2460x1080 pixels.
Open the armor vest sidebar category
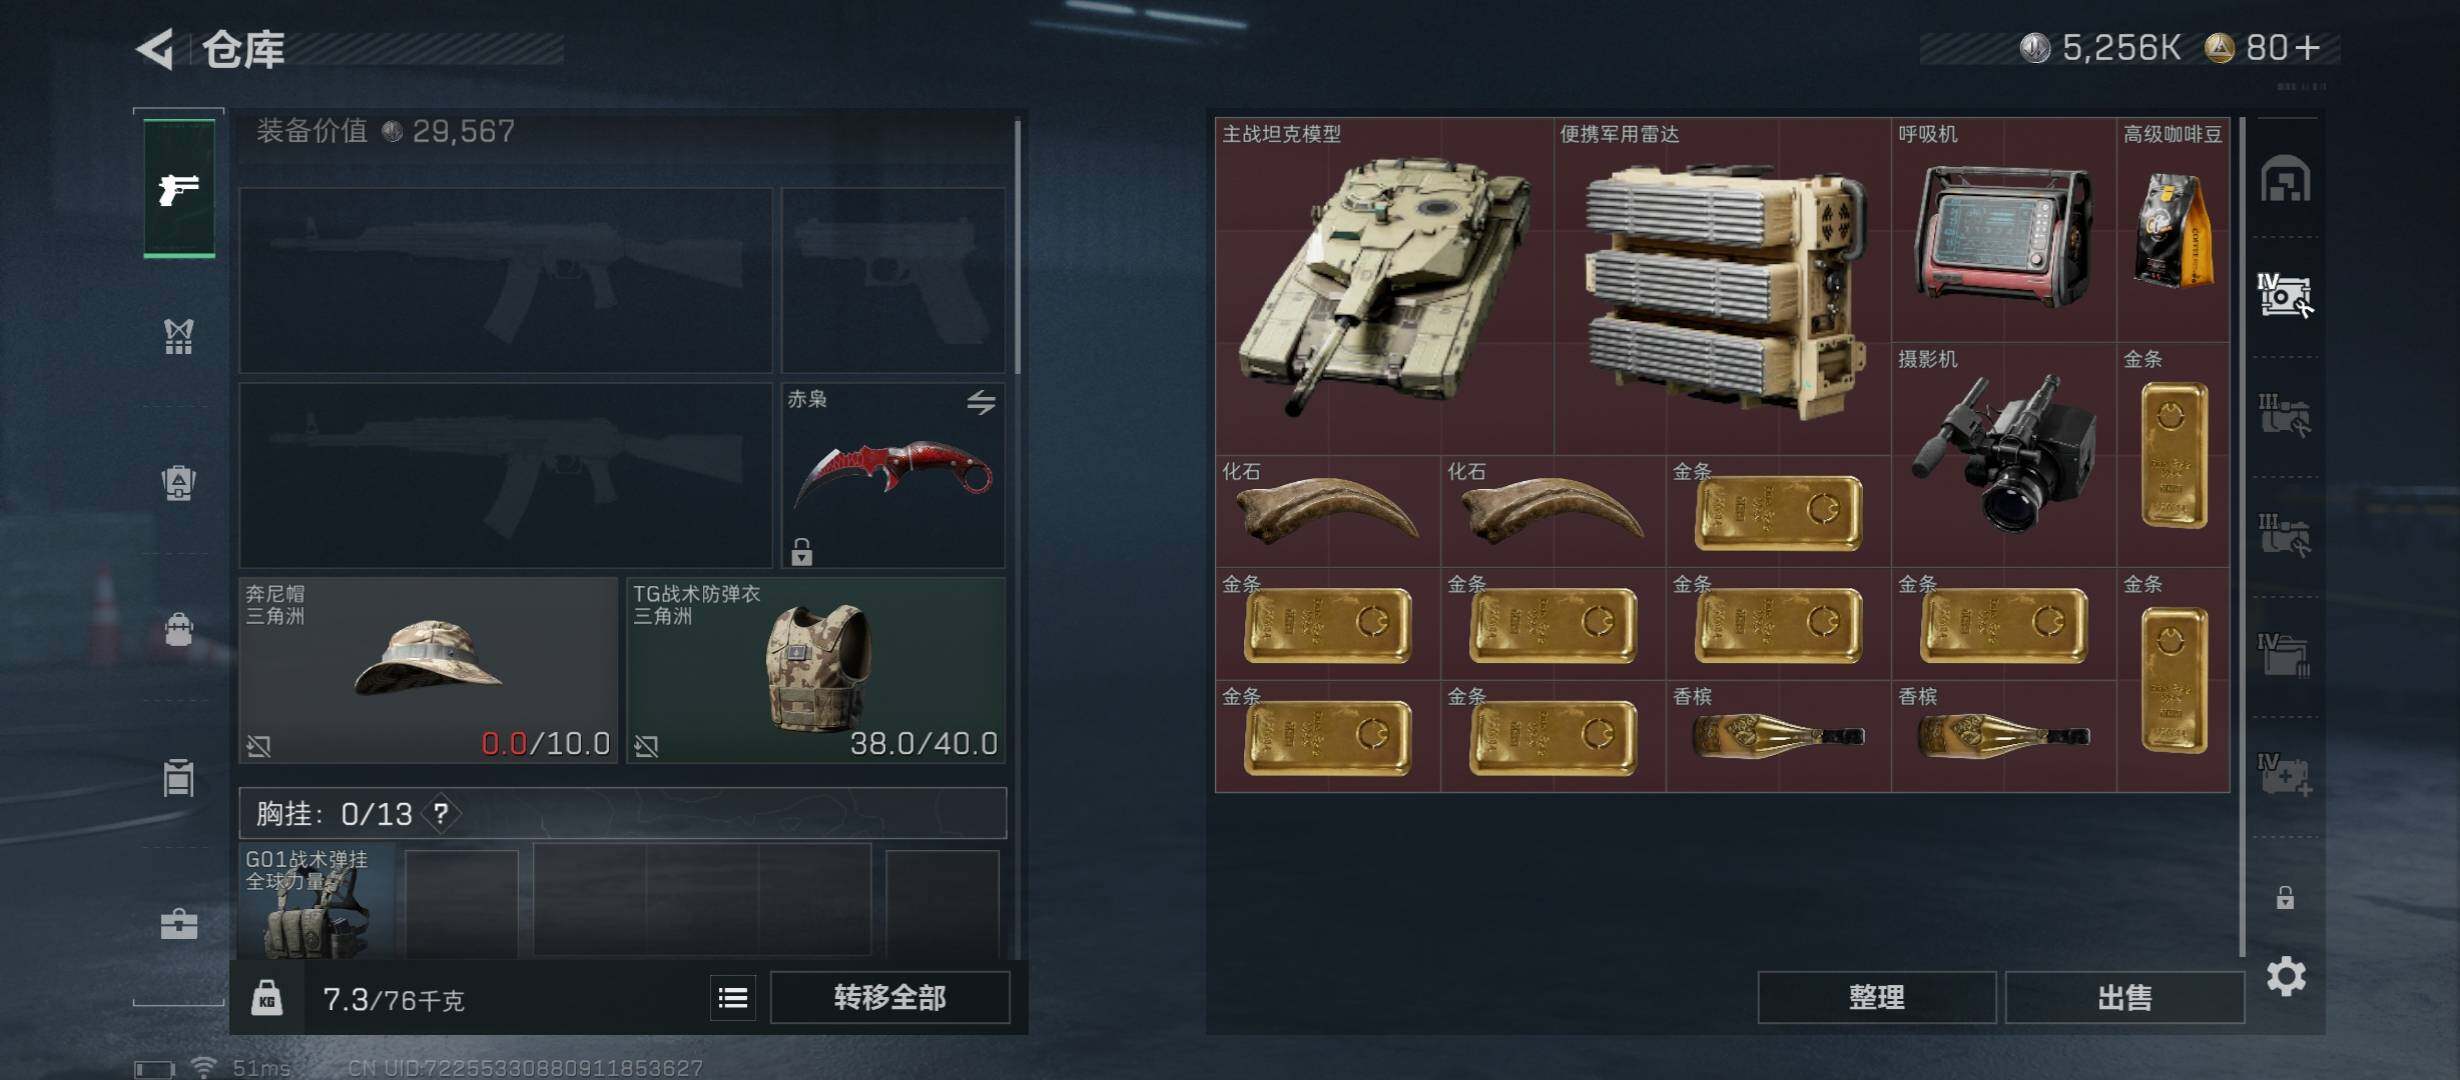coord(179,337)
